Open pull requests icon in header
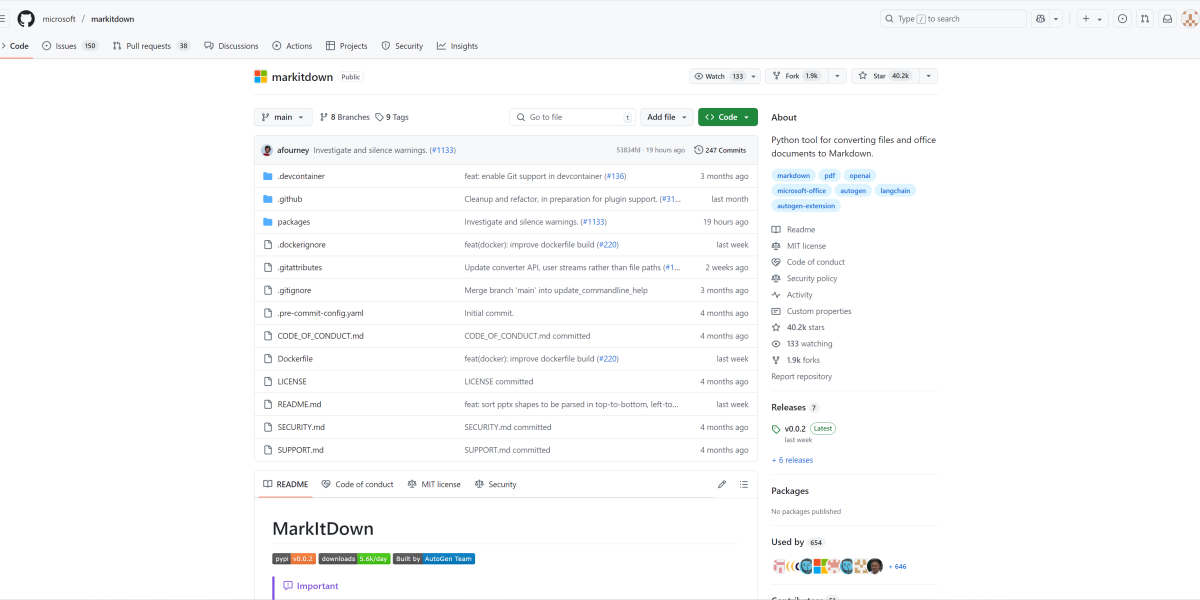1200x600 pixels. click(1145, 18)
